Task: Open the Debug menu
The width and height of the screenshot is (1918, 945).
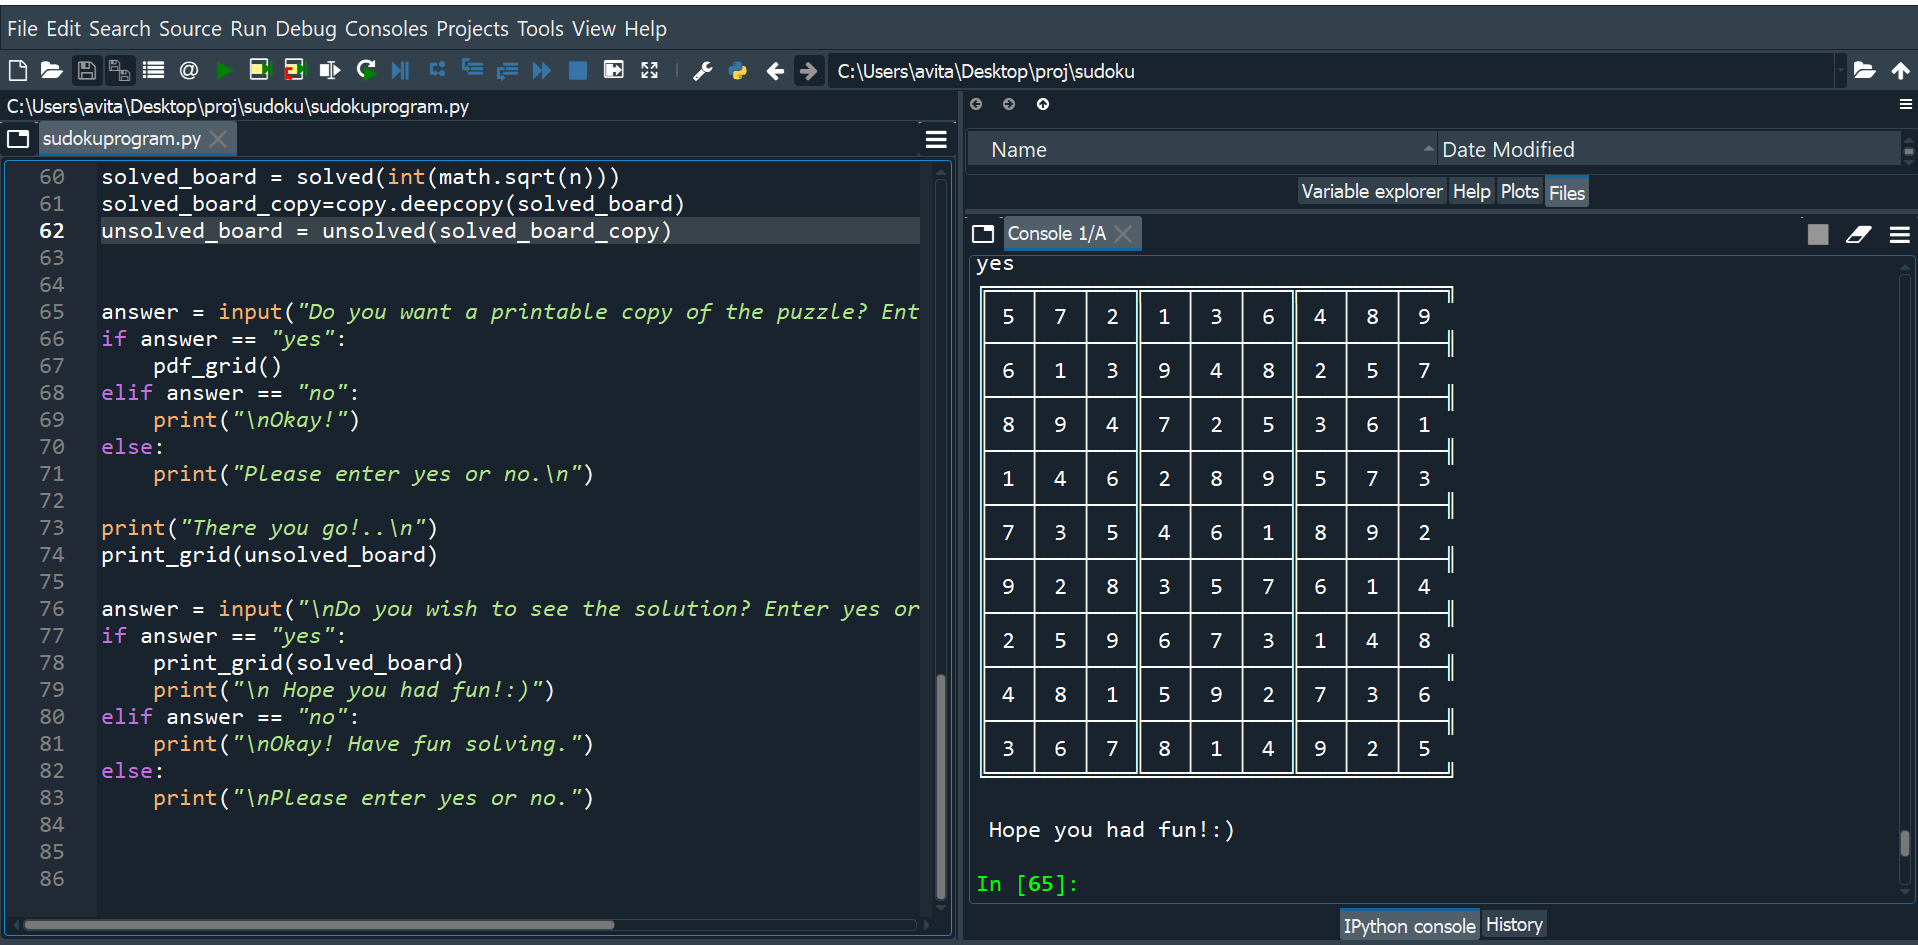Action: click(x=306, y=29)
